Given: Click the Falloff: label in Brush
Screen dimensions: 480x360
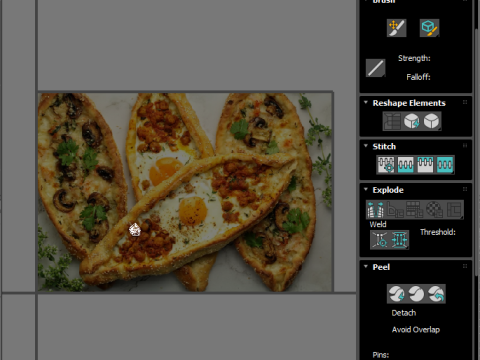Looking at the screenshot, I should pos(418,77).
